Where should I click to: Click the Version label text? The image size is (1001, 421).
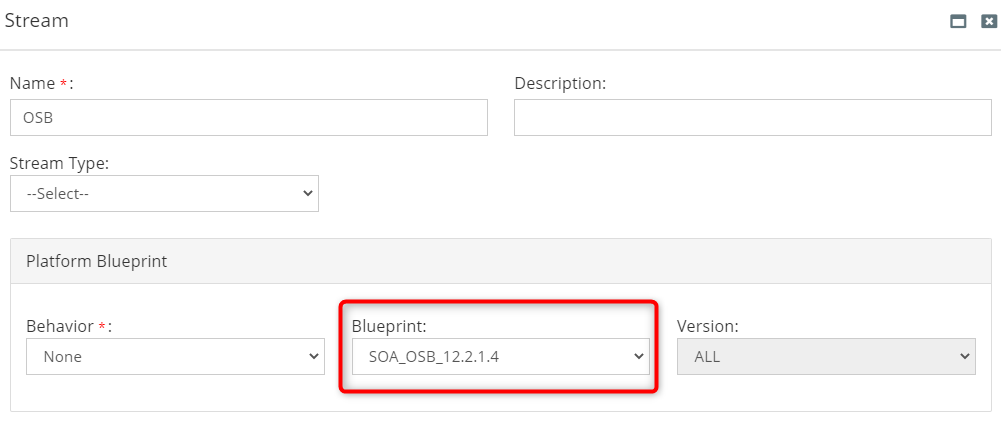(x=708, y=326)
